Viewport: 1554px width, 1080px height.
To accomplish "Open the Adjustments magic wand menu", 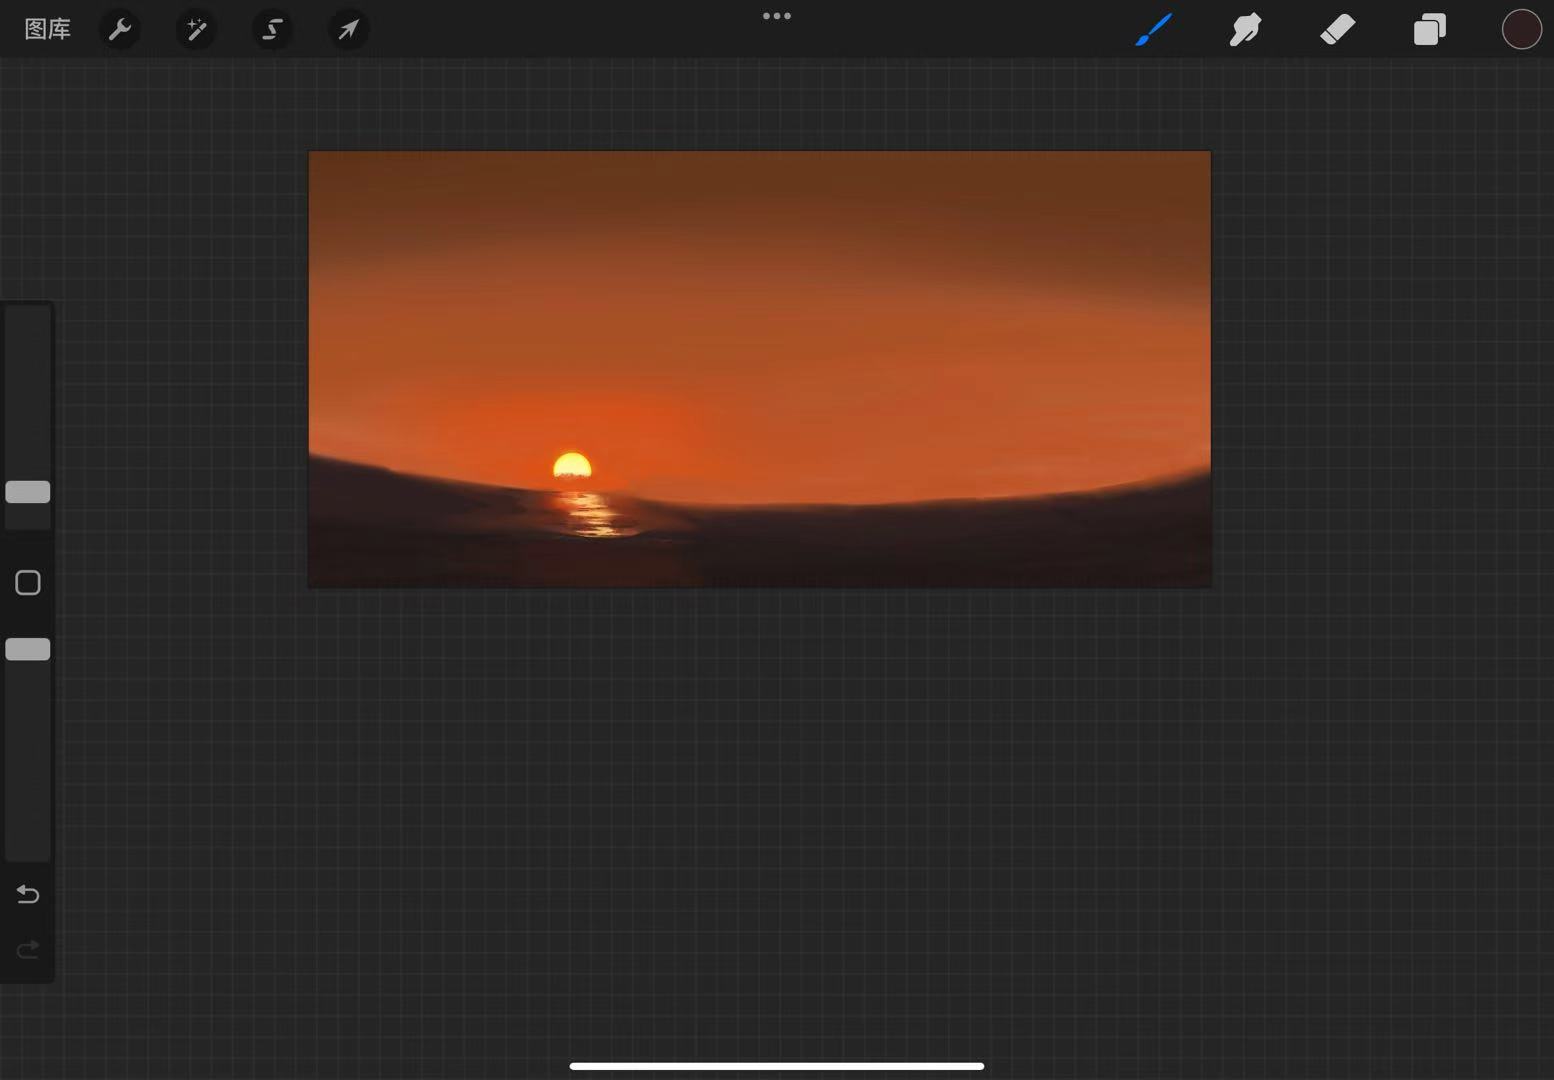I will [x=196, y=29].
